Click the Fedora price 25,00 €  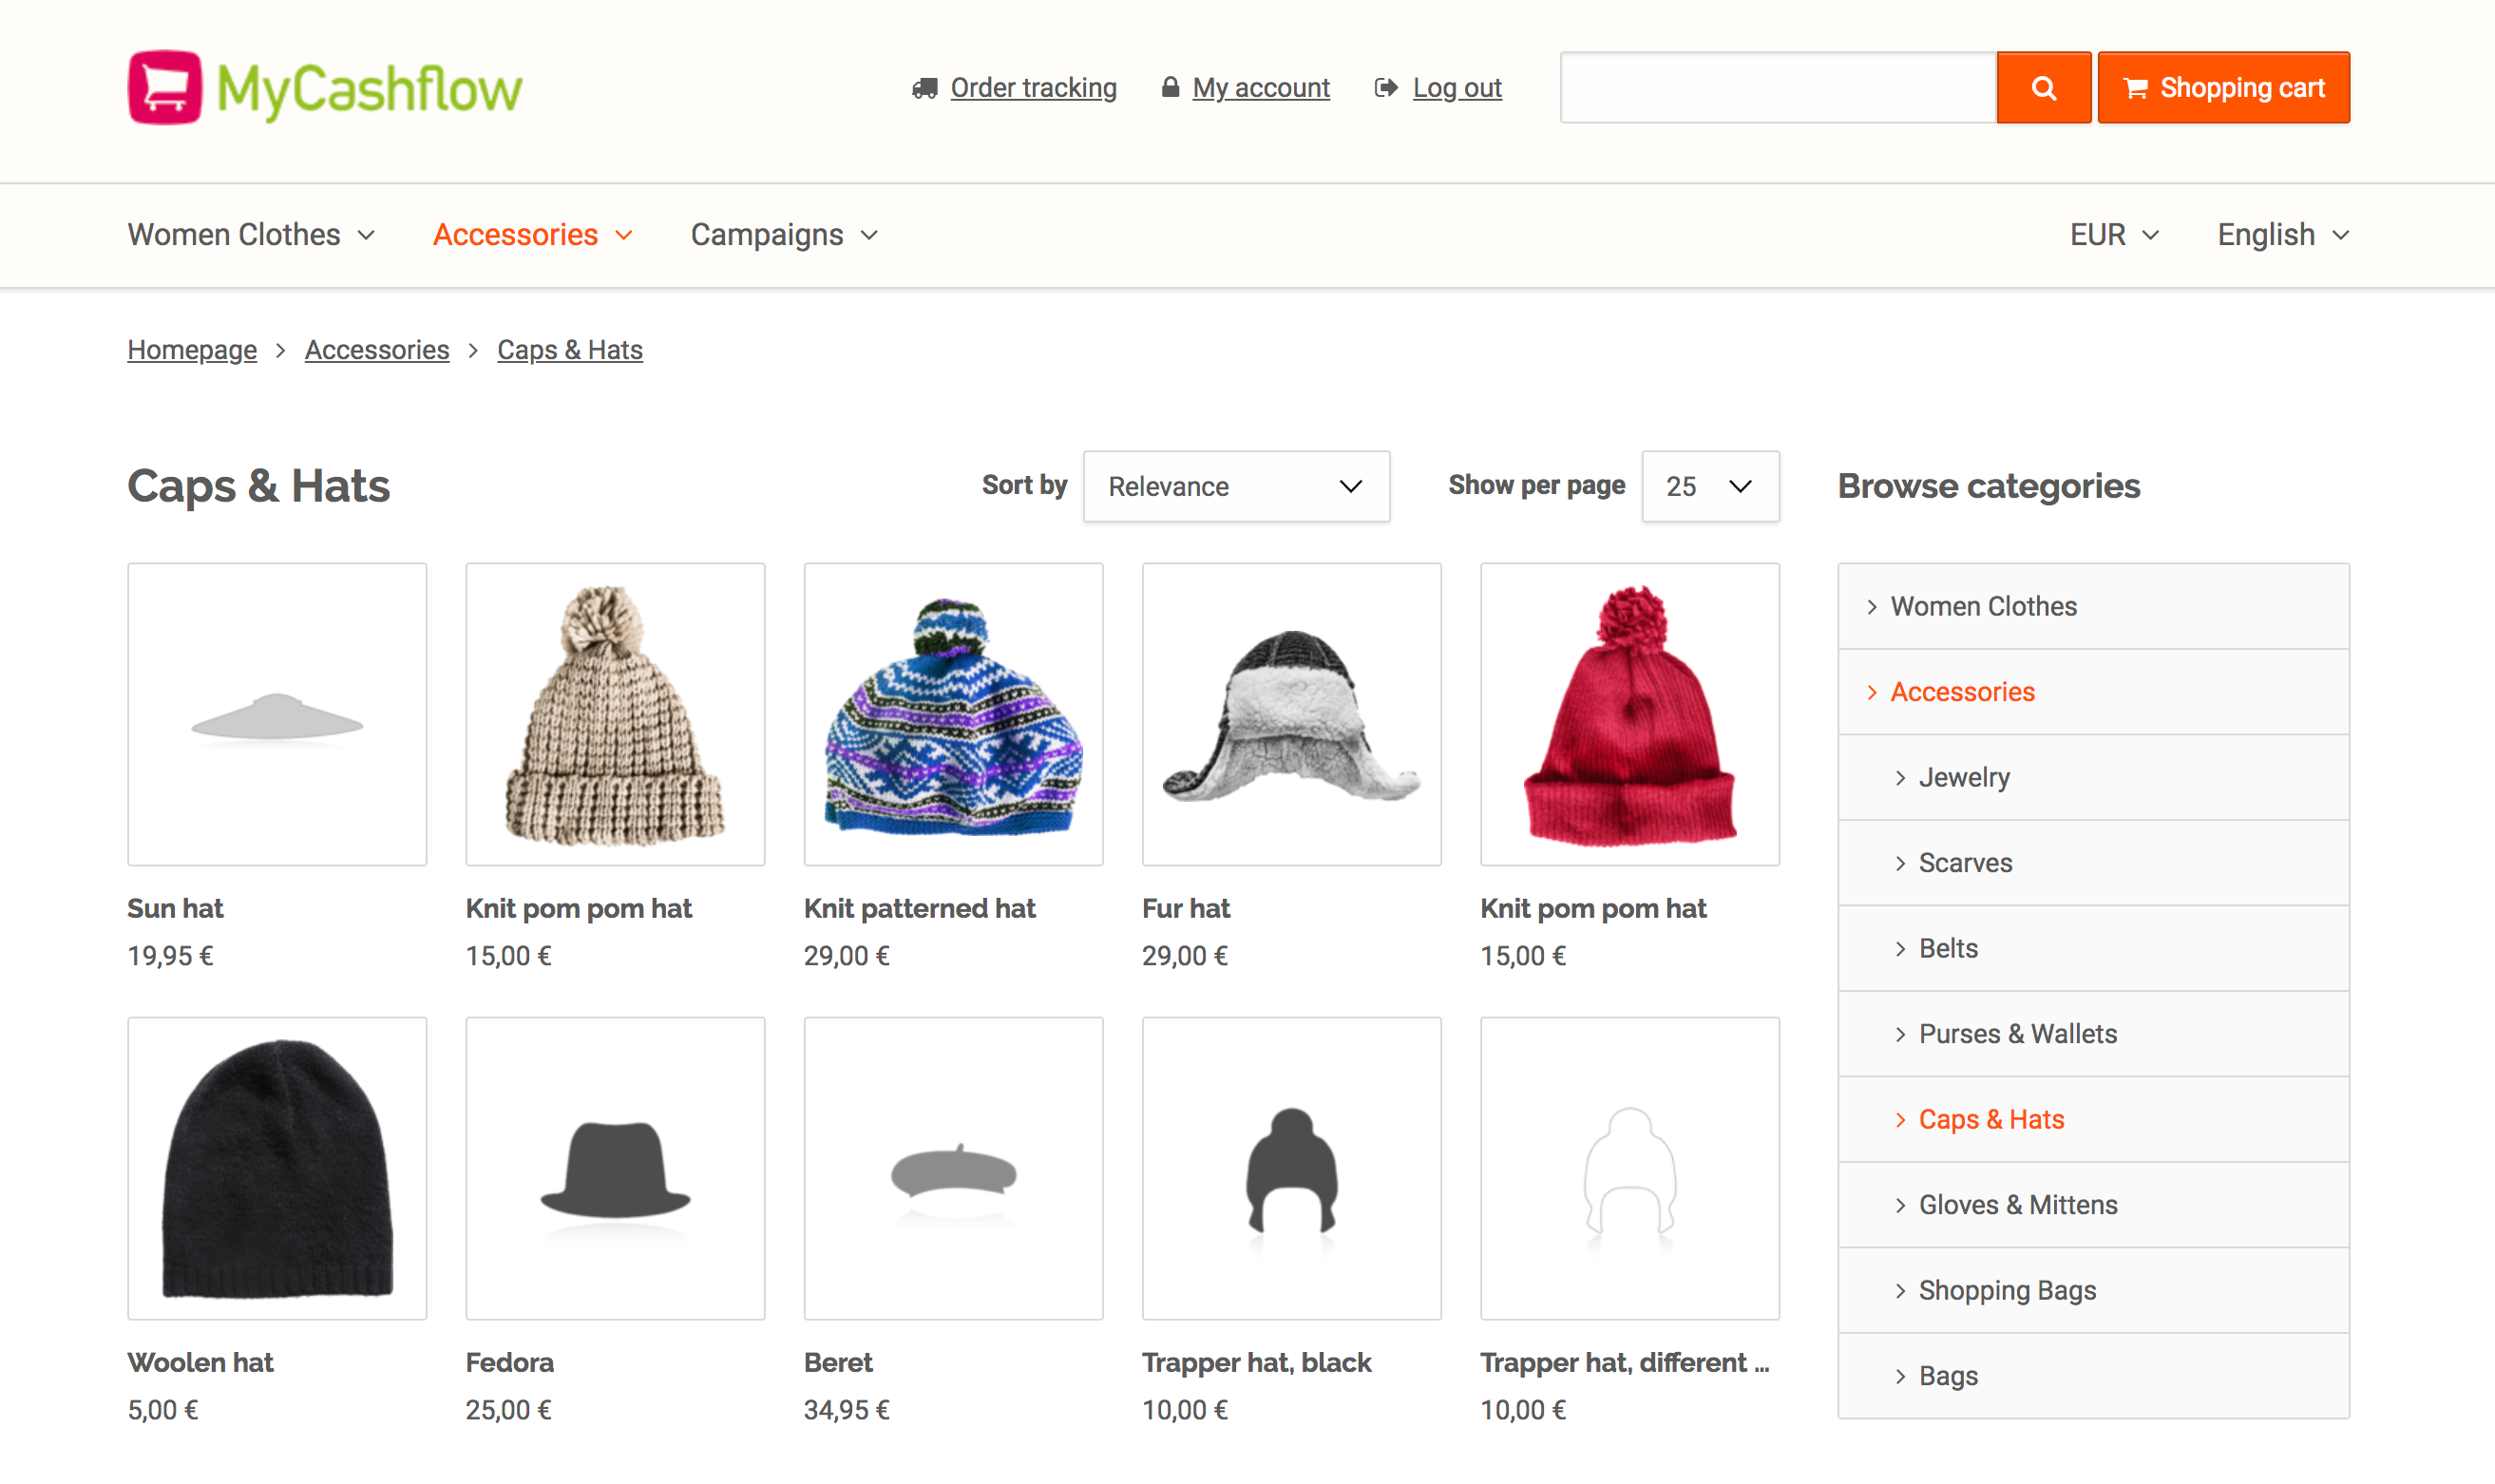[508, 1410]
